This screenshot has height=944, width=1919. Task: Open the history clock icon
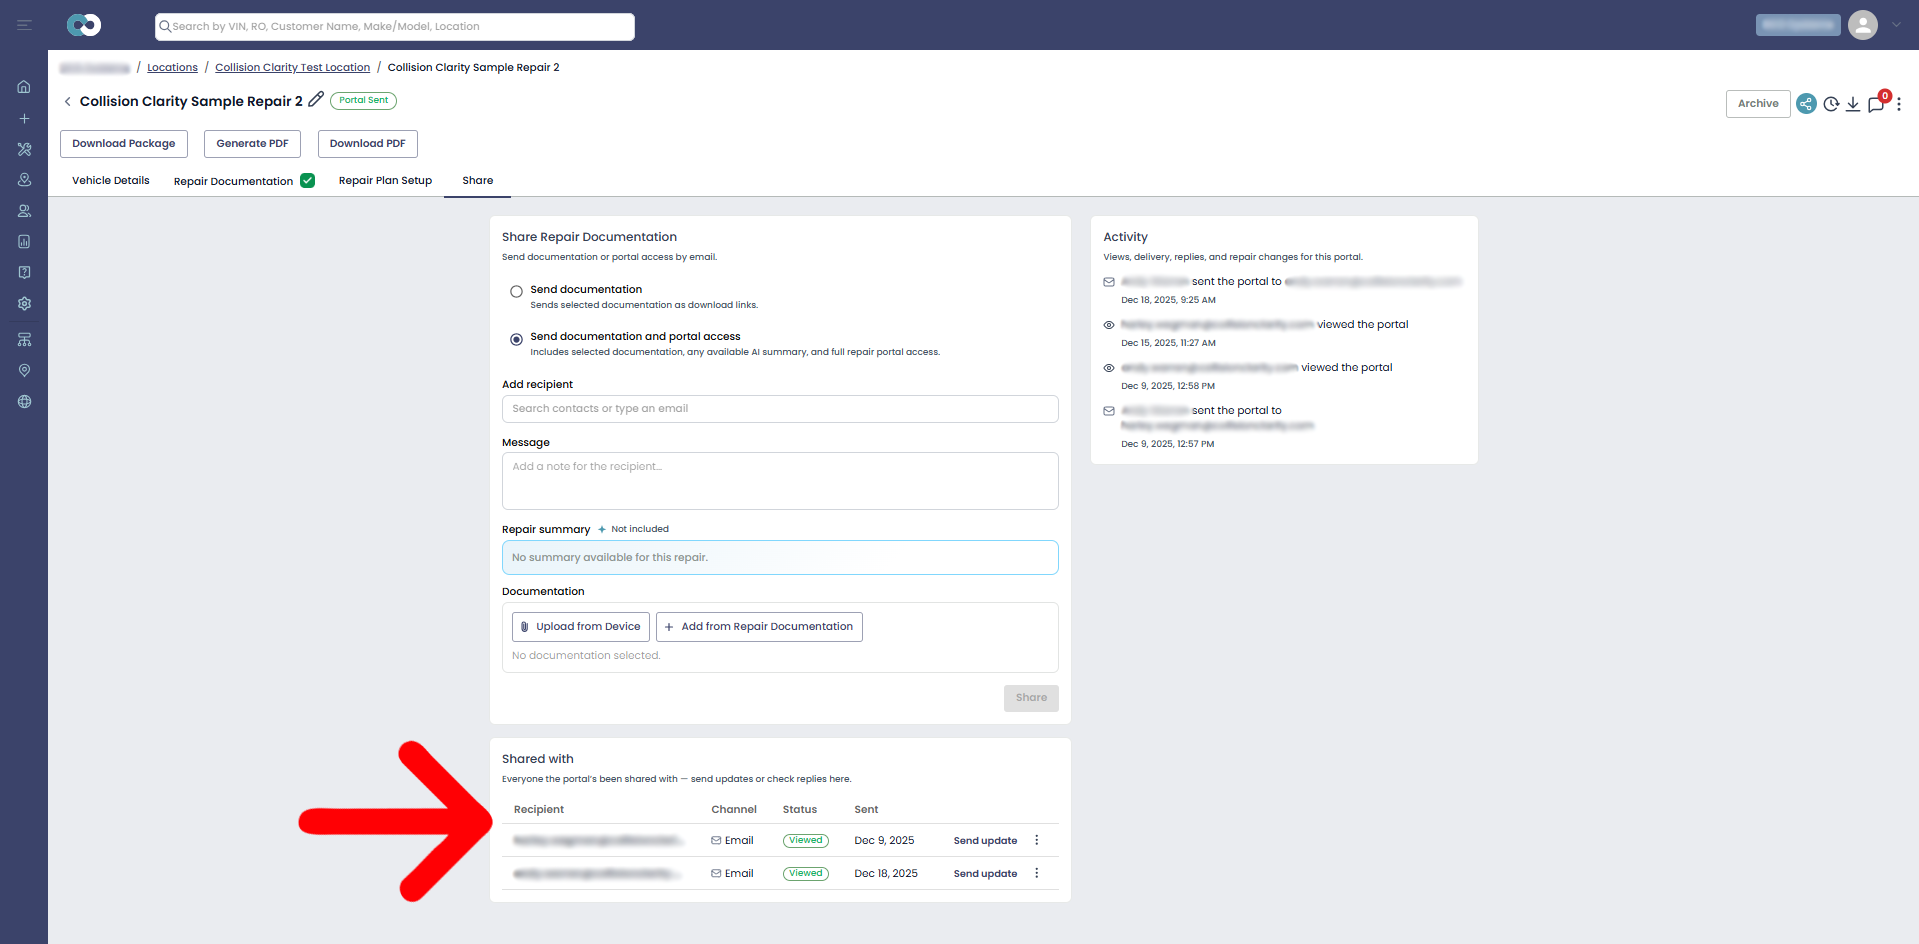[x=1831, y=104]
